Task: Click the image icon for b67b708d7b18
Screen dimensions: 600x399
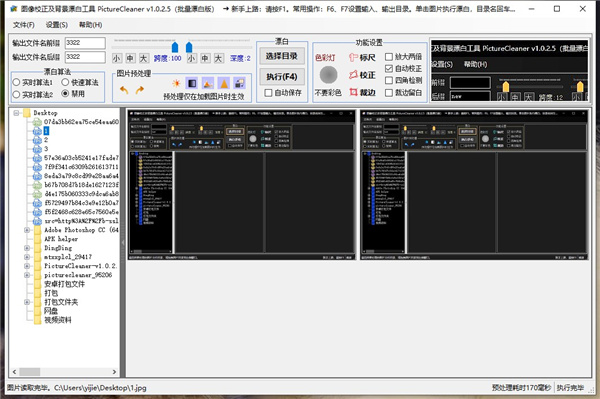Action: (37, 185)
